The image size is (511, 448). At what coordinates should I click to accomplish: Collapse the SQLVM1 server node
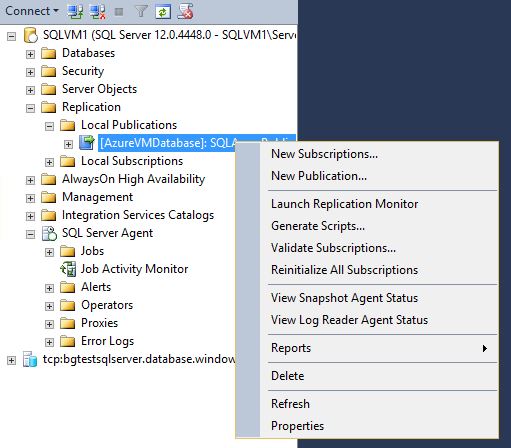tap(11, 36)
